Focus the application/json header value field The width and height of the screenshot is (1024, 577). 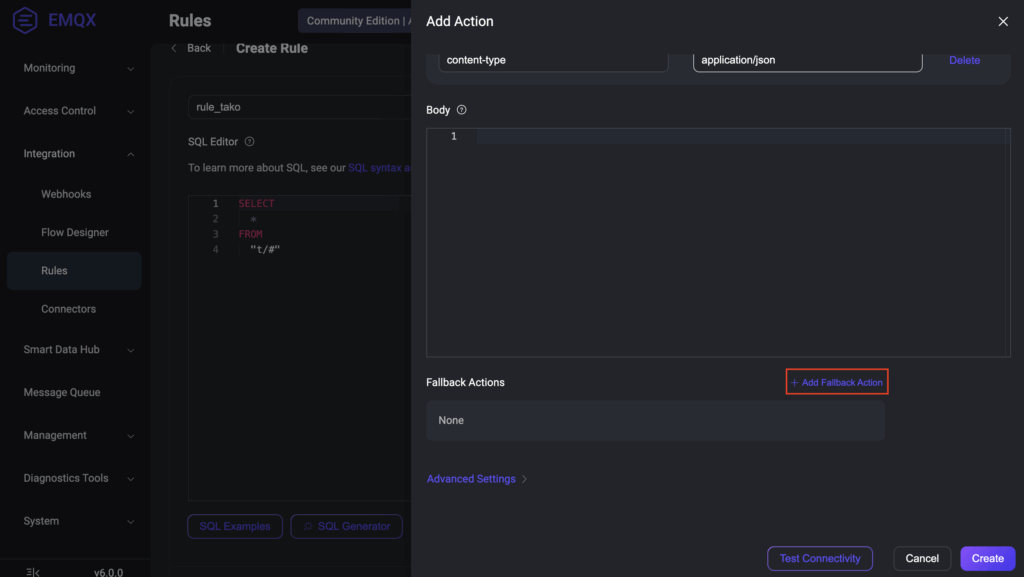(807, 60)
